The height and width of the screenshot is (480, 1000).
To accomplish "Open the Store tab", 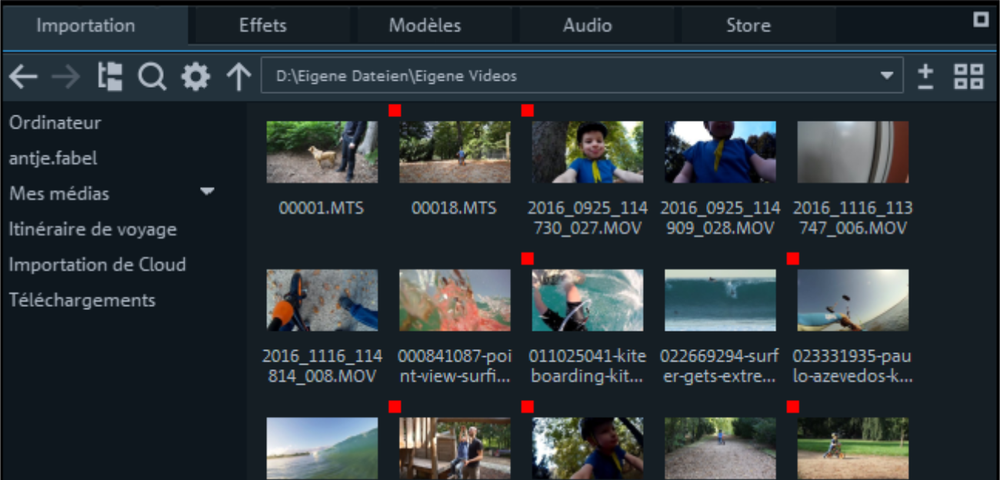I will pyautogui.click(x=748, y=26).
